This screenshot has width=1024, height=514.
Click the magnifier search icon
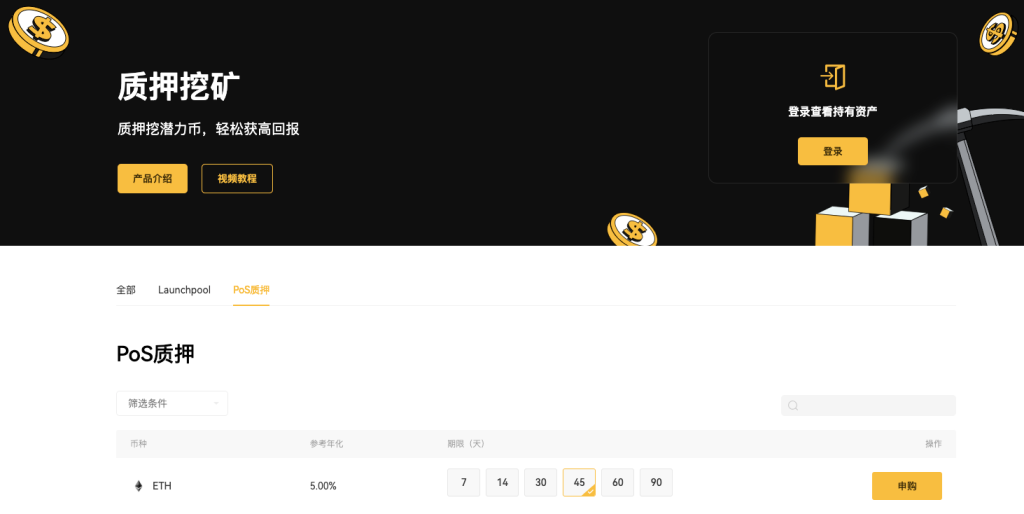(793, 406)
